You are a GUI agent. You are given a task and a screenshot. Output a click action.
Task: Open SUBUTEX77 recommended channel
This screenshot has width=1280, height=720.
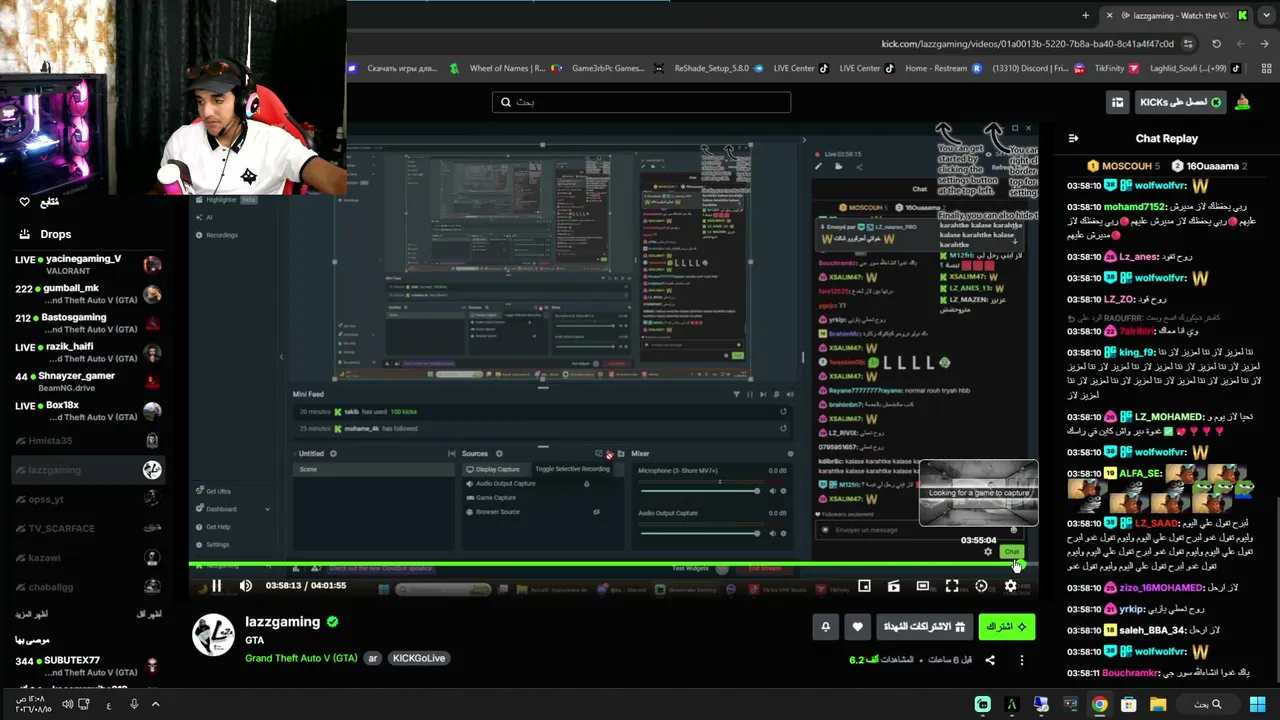coord(88,664)
